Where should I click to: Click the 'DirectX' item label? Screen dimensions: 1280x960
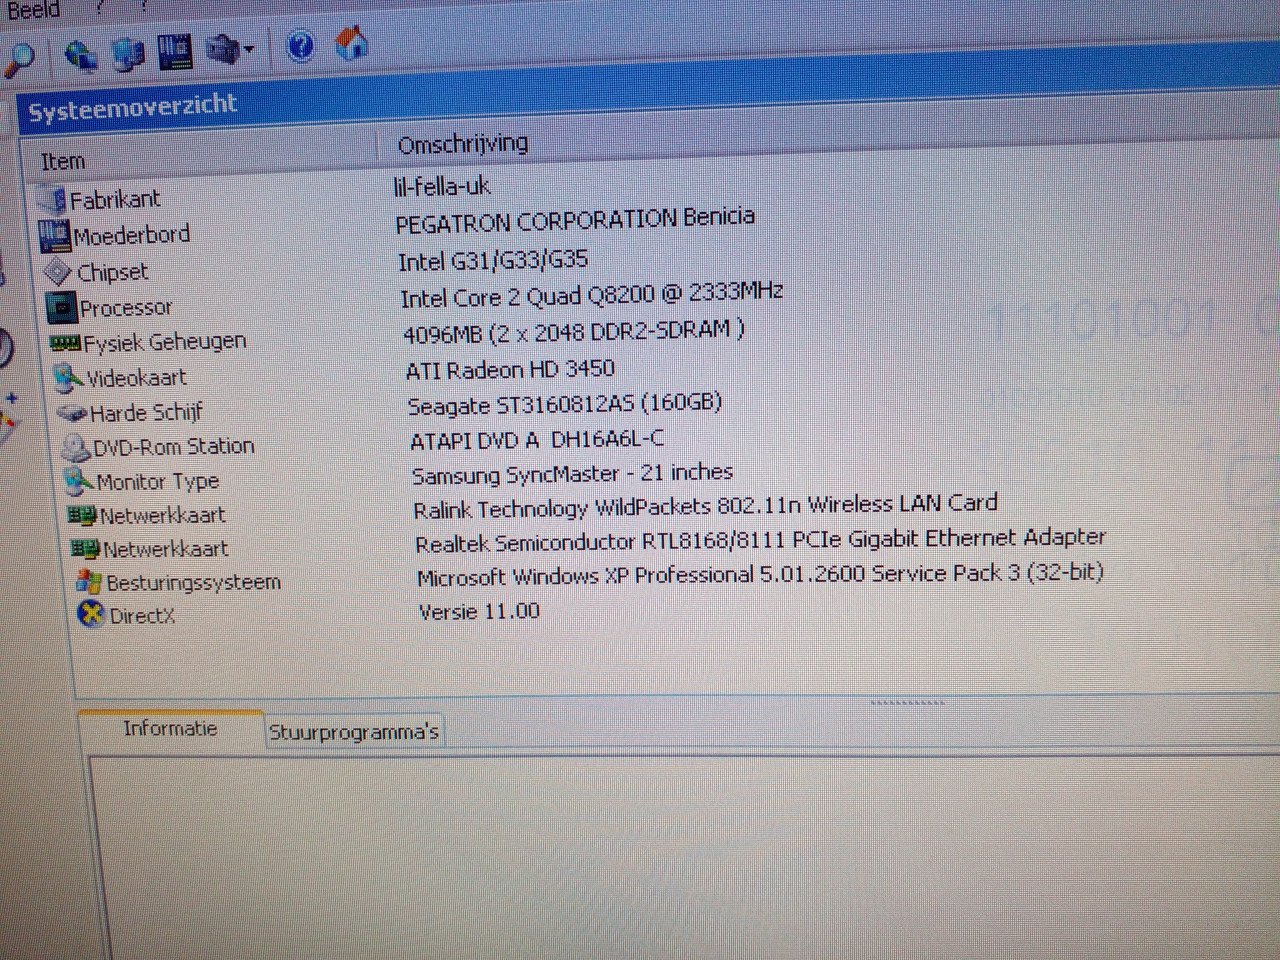click(x=142, y=615)
